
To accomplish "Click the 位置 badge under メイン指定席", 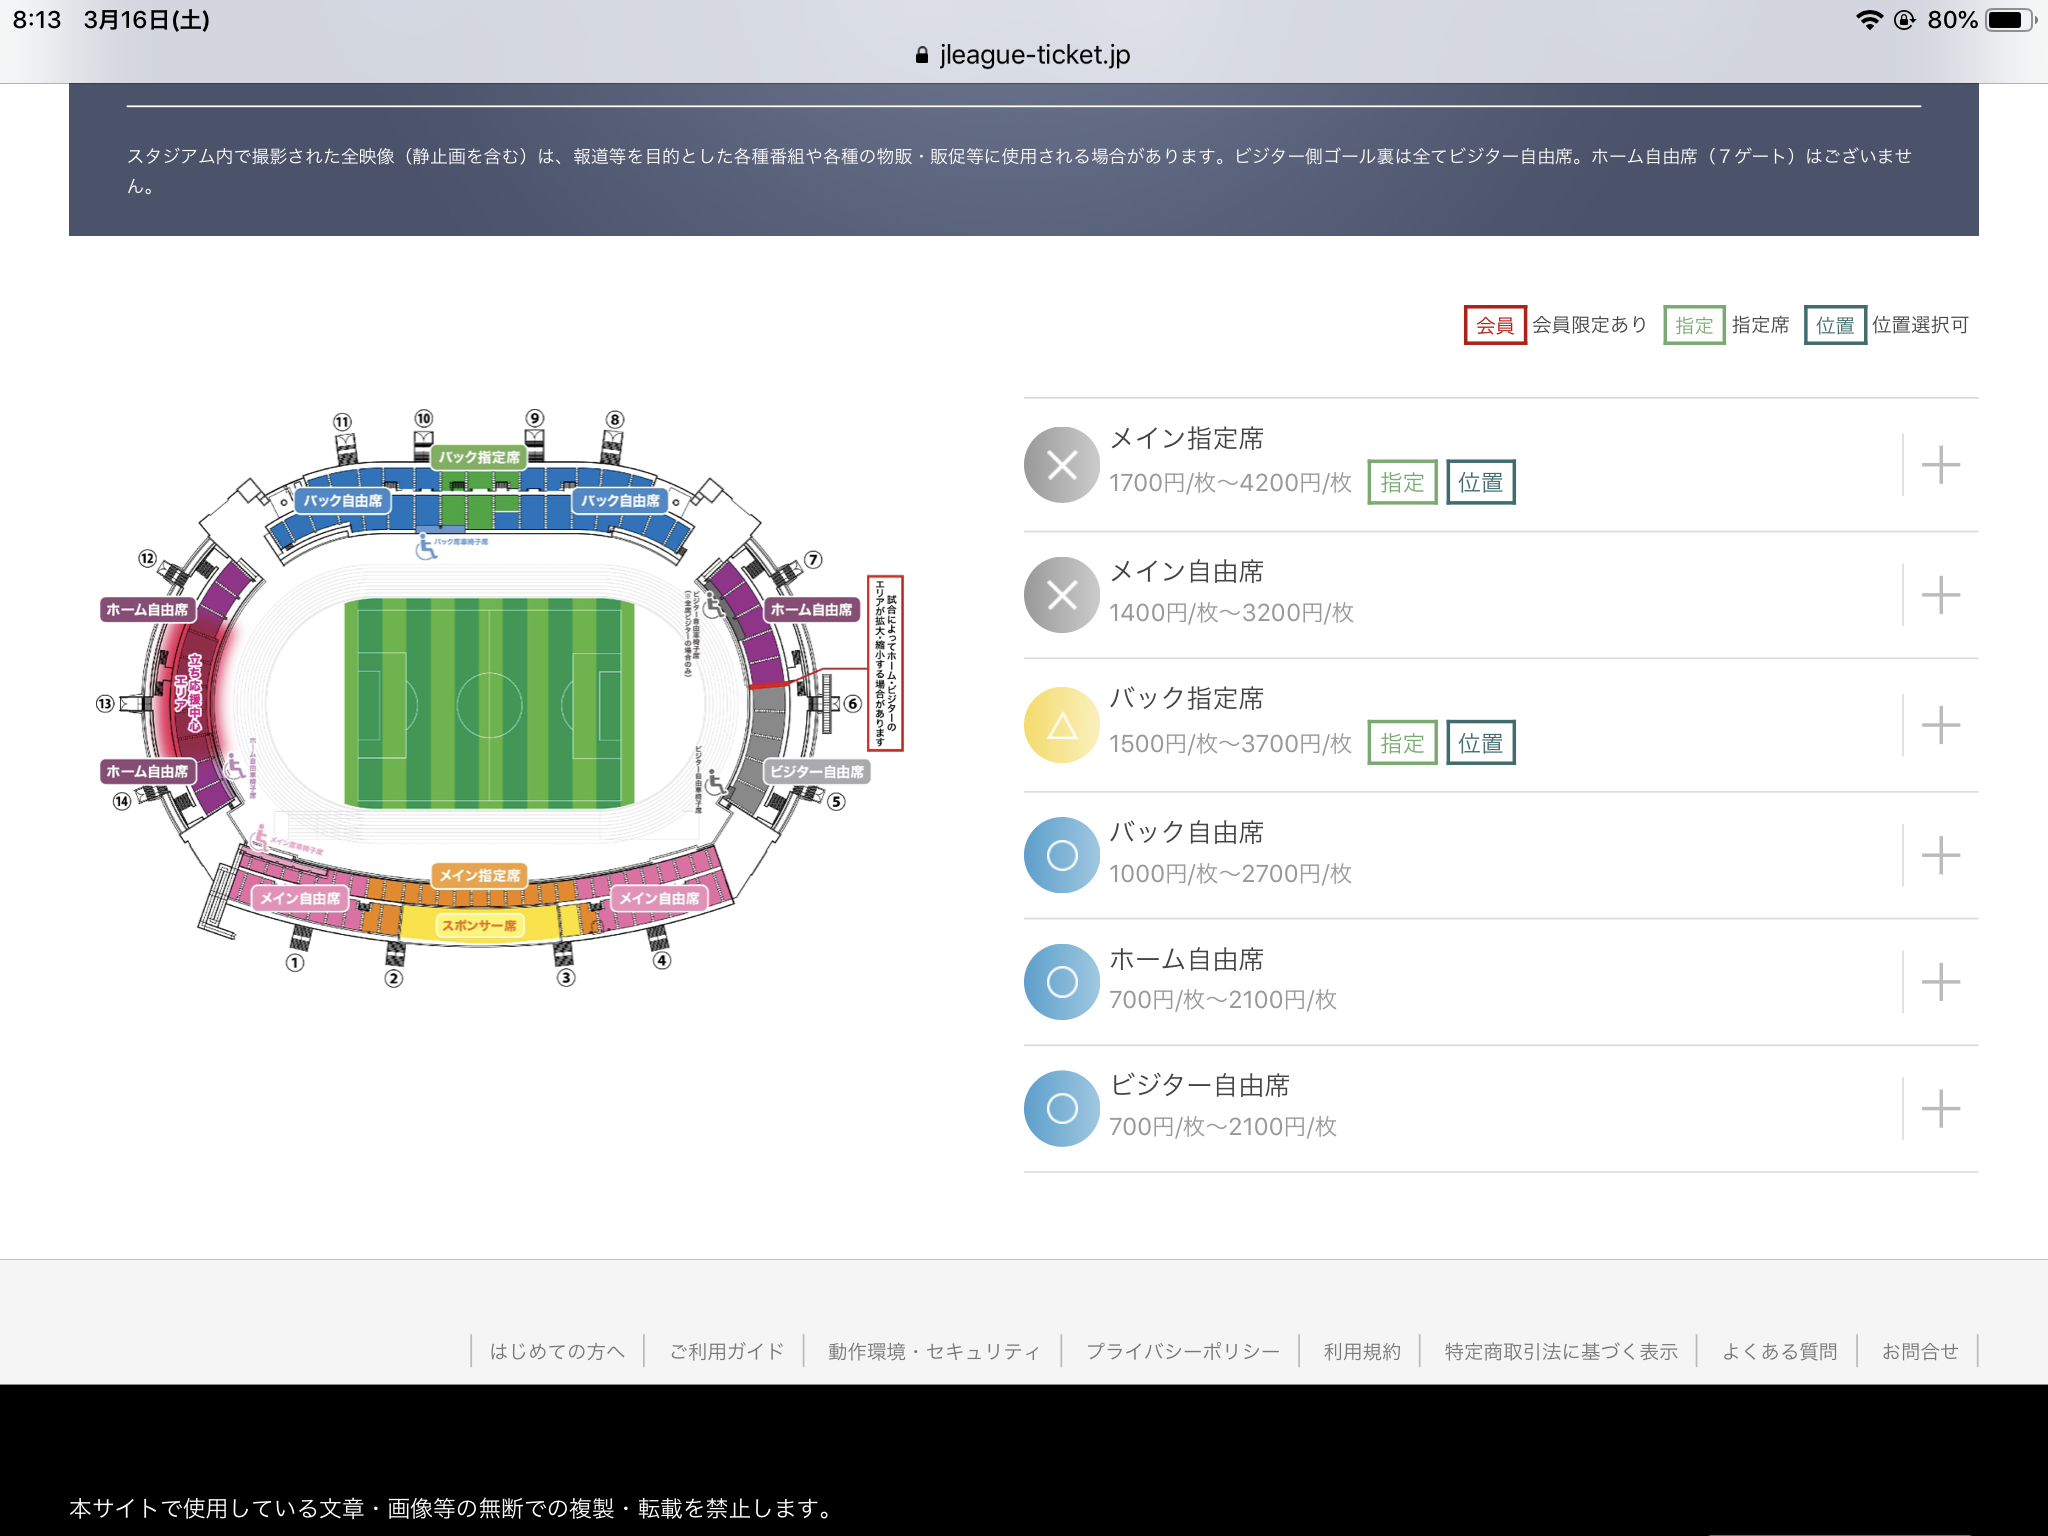I will coord(1480,483).
